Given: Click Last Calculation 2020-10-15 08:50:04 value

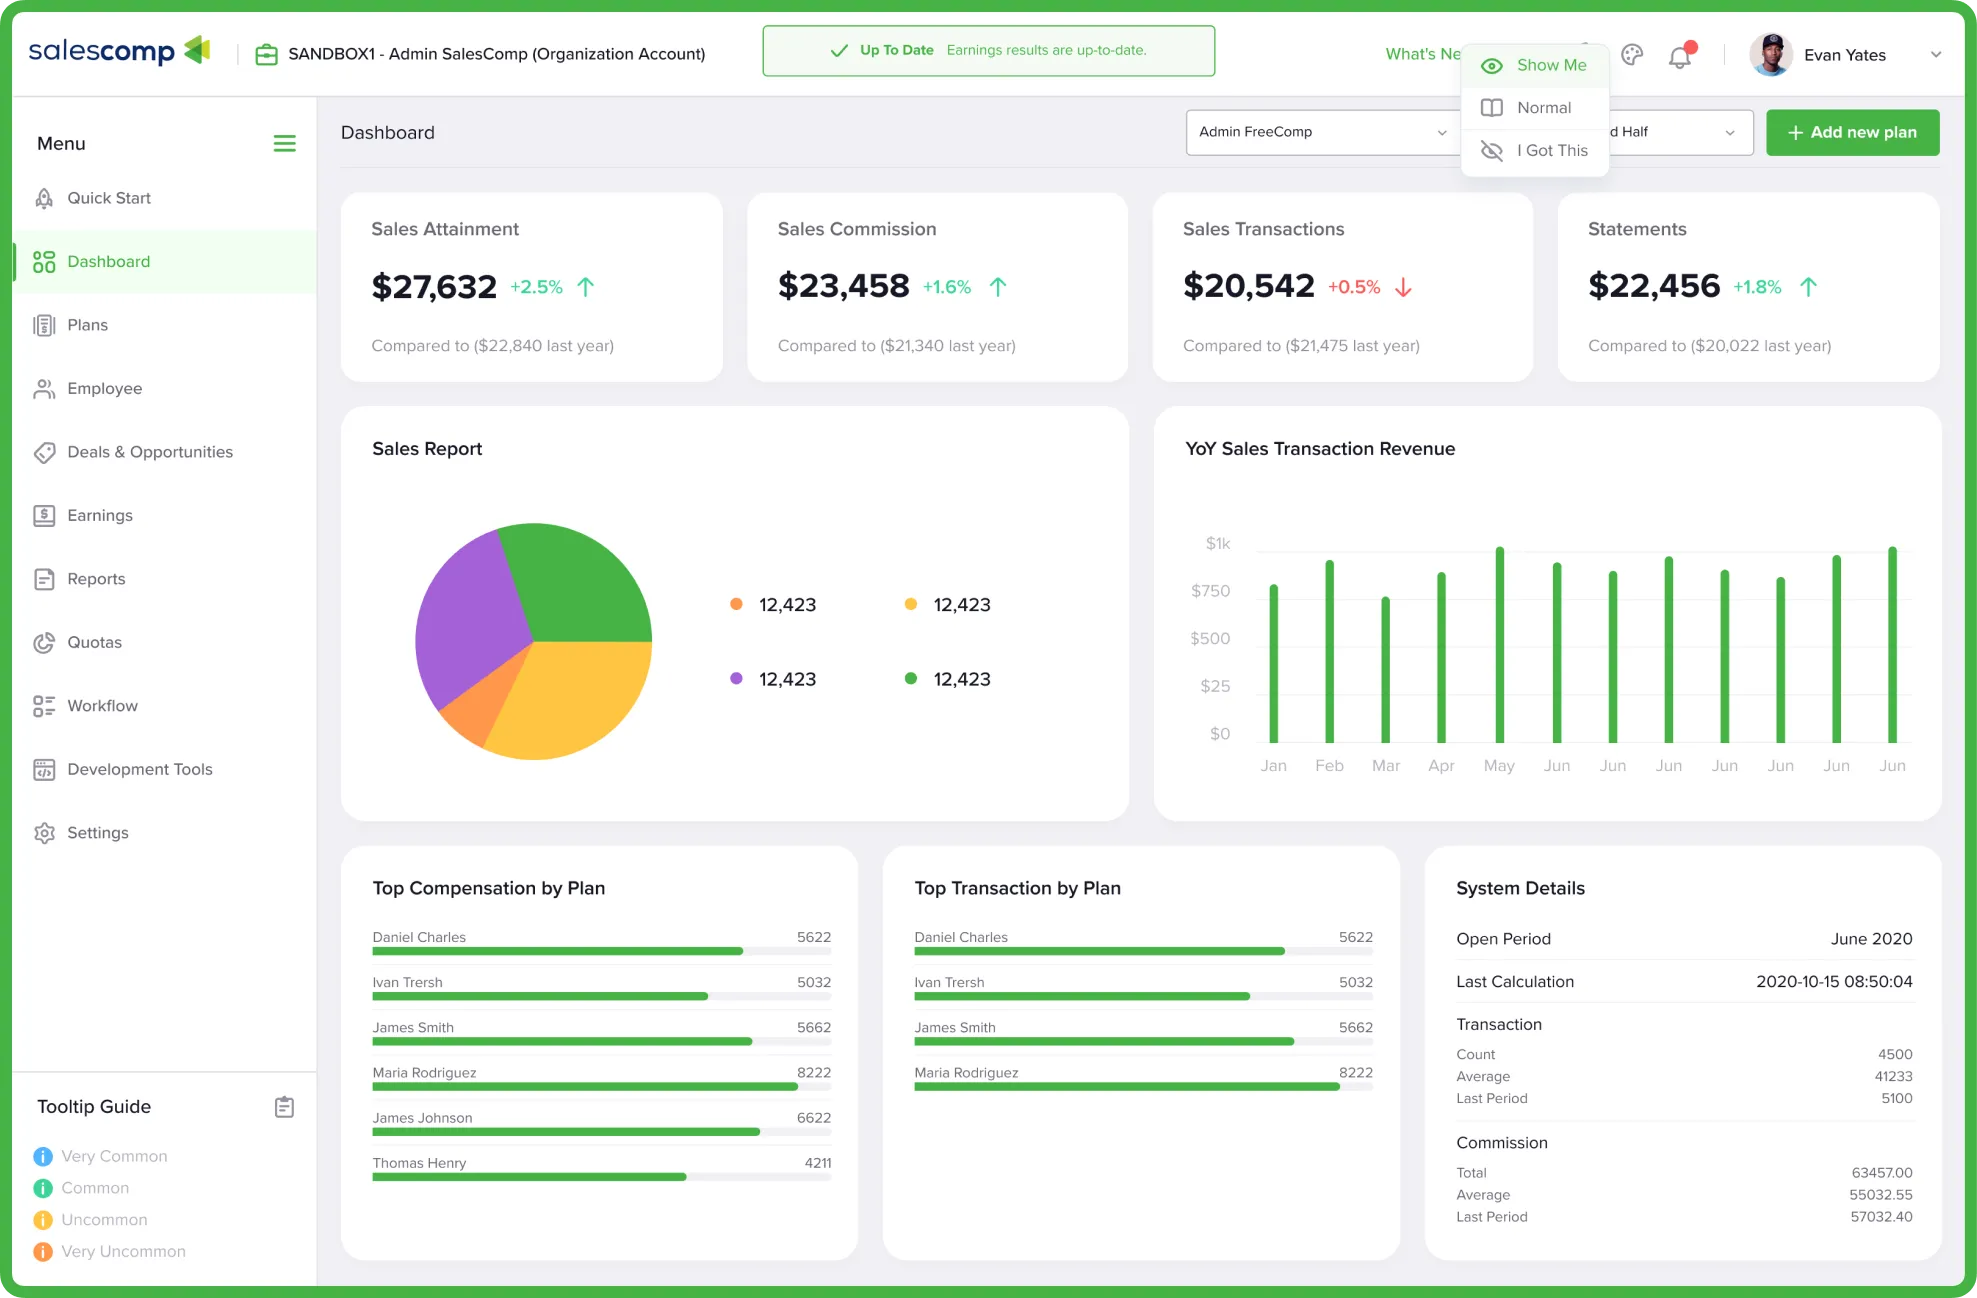Looking at the screenshot, I should [x=1834, y=982].
